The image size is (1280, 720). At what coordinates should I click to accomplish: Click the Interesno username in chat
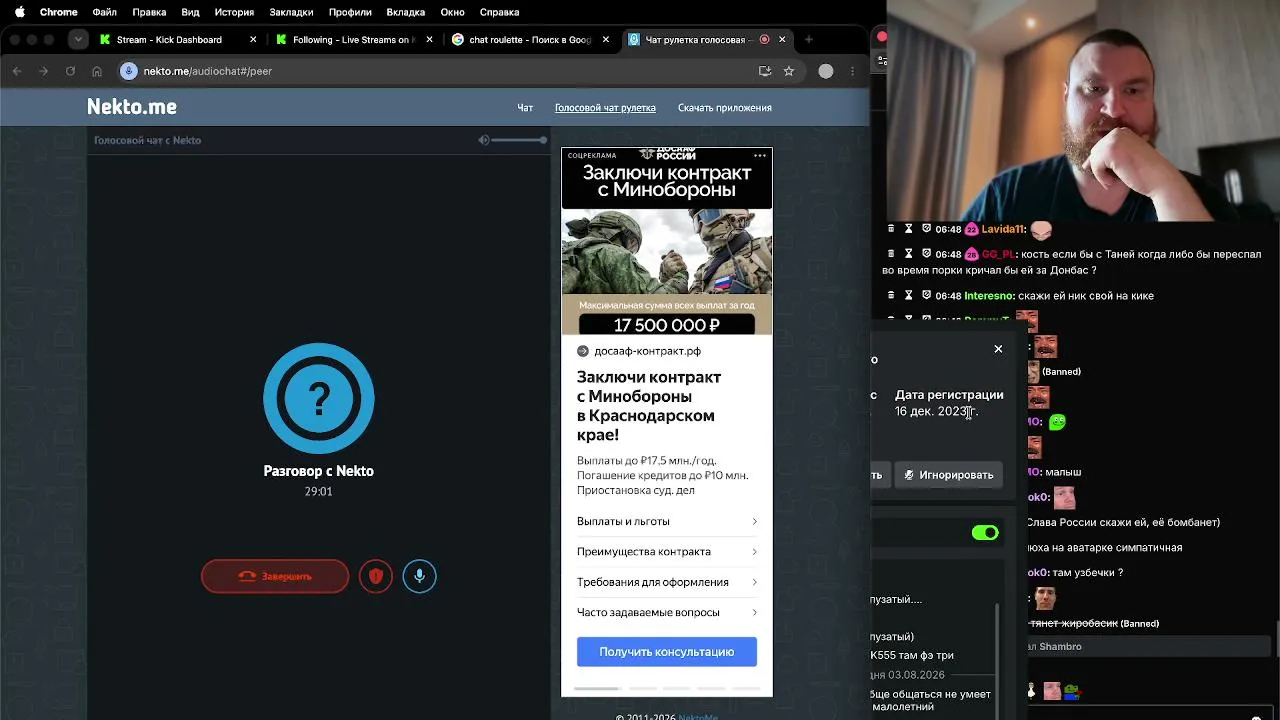pos(990,296)
